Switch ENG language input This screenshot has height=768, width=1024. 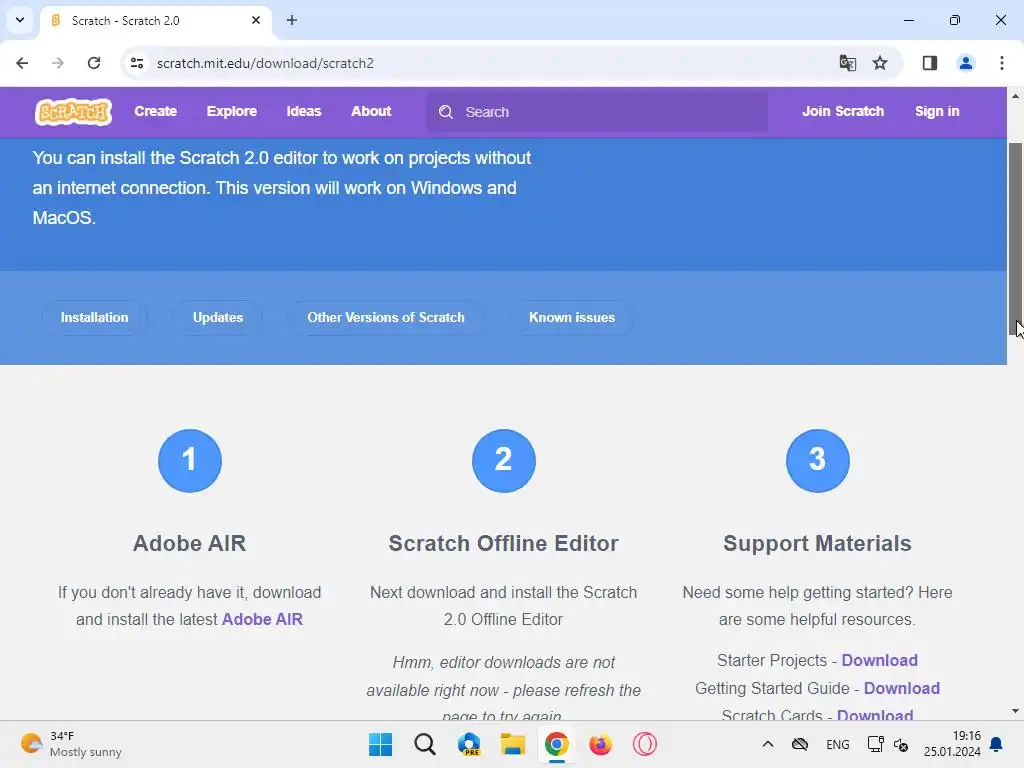point(838,744)
